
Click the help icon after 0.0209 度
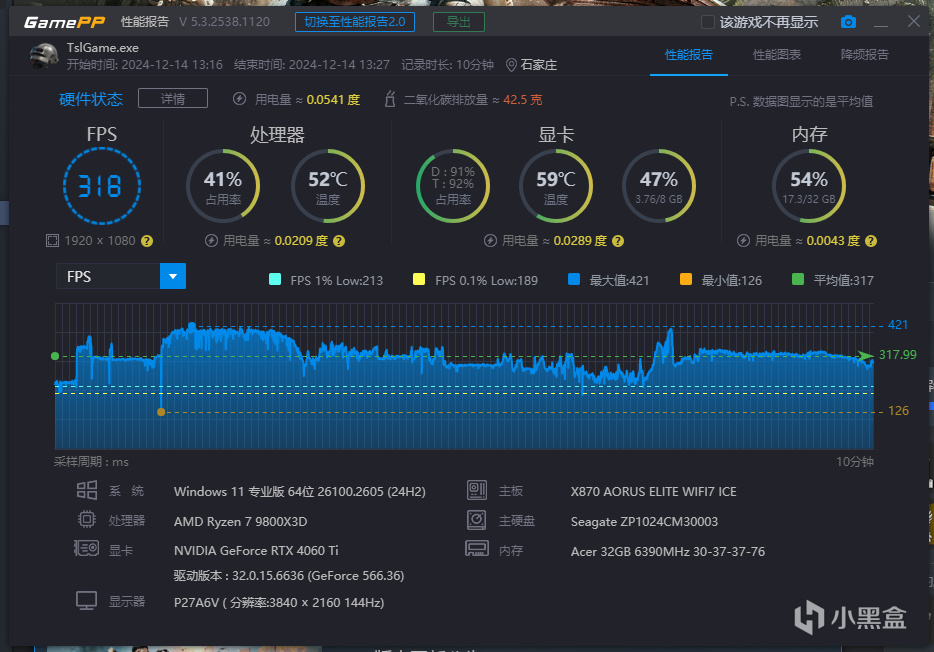(x=339, y=241)
